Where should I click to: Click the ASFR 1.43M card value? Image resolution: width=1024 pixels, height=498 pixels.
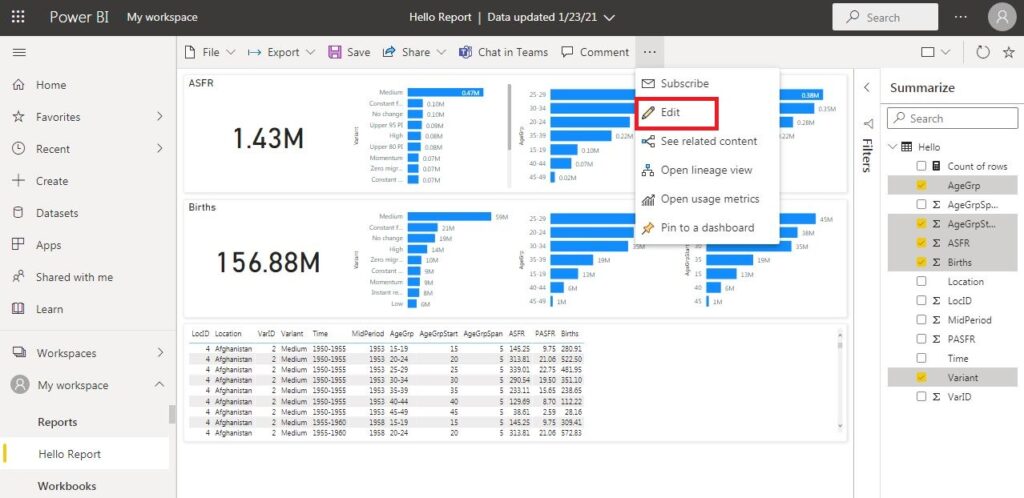(268, 138)
